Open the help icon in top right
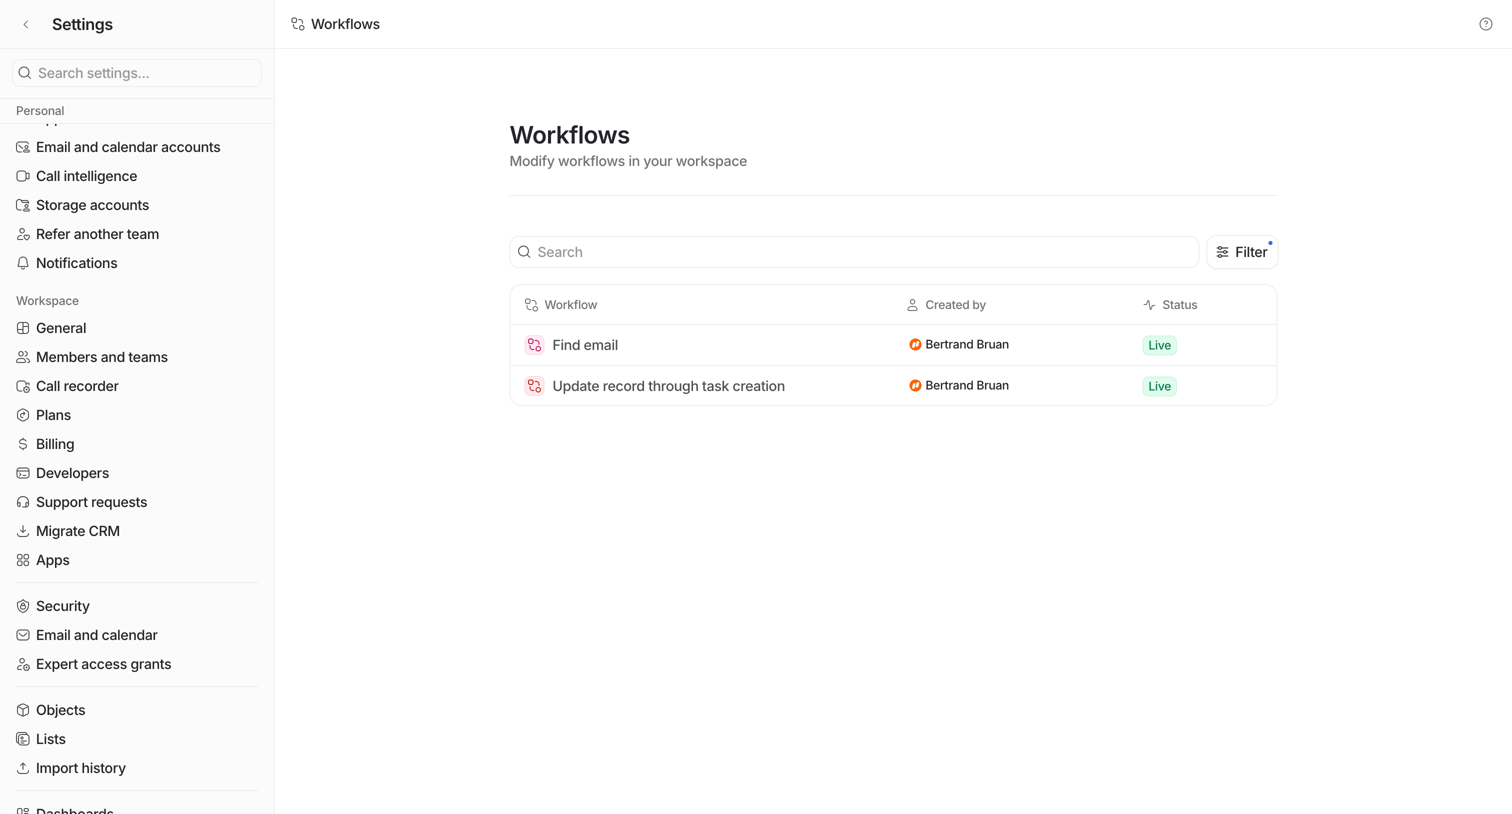The width and height of the screenshot is (1512, 814). (1486, 24)
